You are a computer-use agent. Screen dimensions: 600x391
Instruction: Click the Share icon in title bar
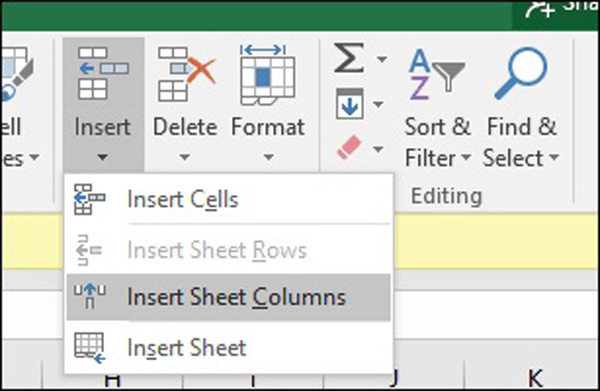pos(540,10)
